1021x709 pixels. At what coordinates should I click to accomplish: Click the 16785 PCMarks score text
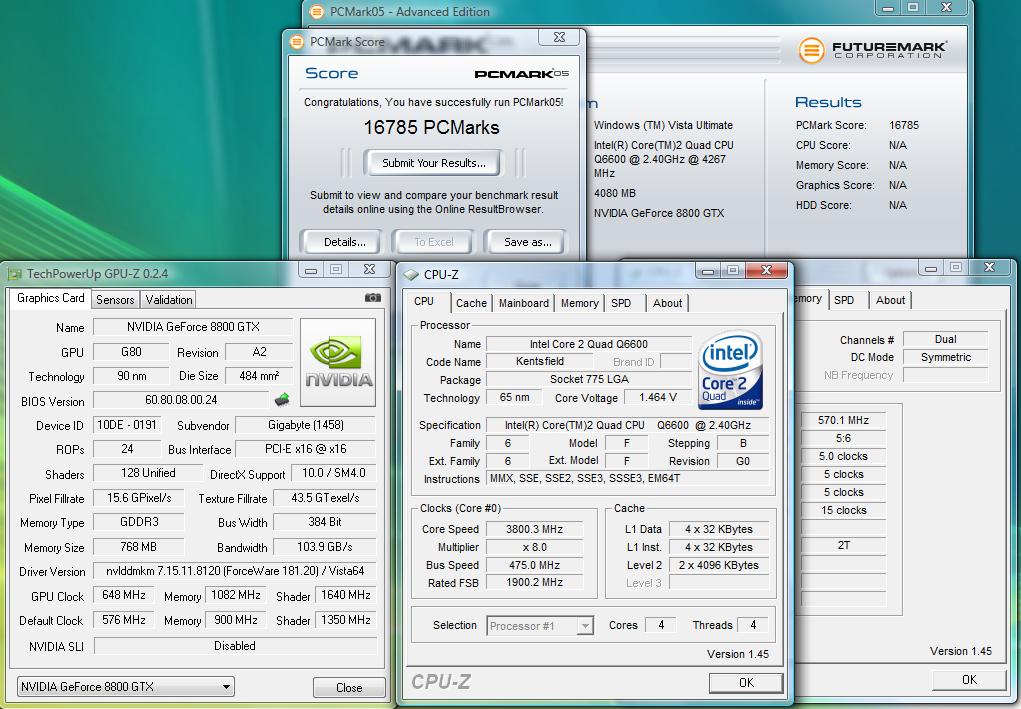coord(431,127)
